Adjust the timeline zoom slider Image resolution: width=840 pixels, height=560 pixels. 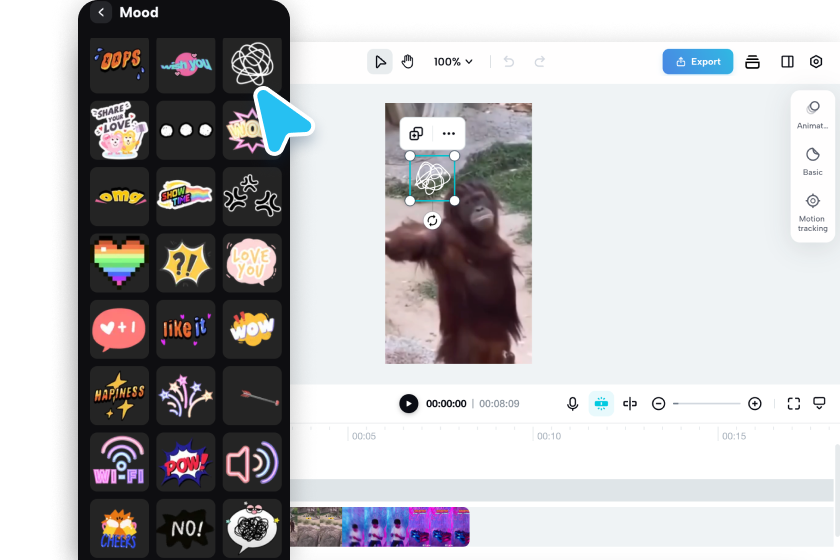coord(706,404)
